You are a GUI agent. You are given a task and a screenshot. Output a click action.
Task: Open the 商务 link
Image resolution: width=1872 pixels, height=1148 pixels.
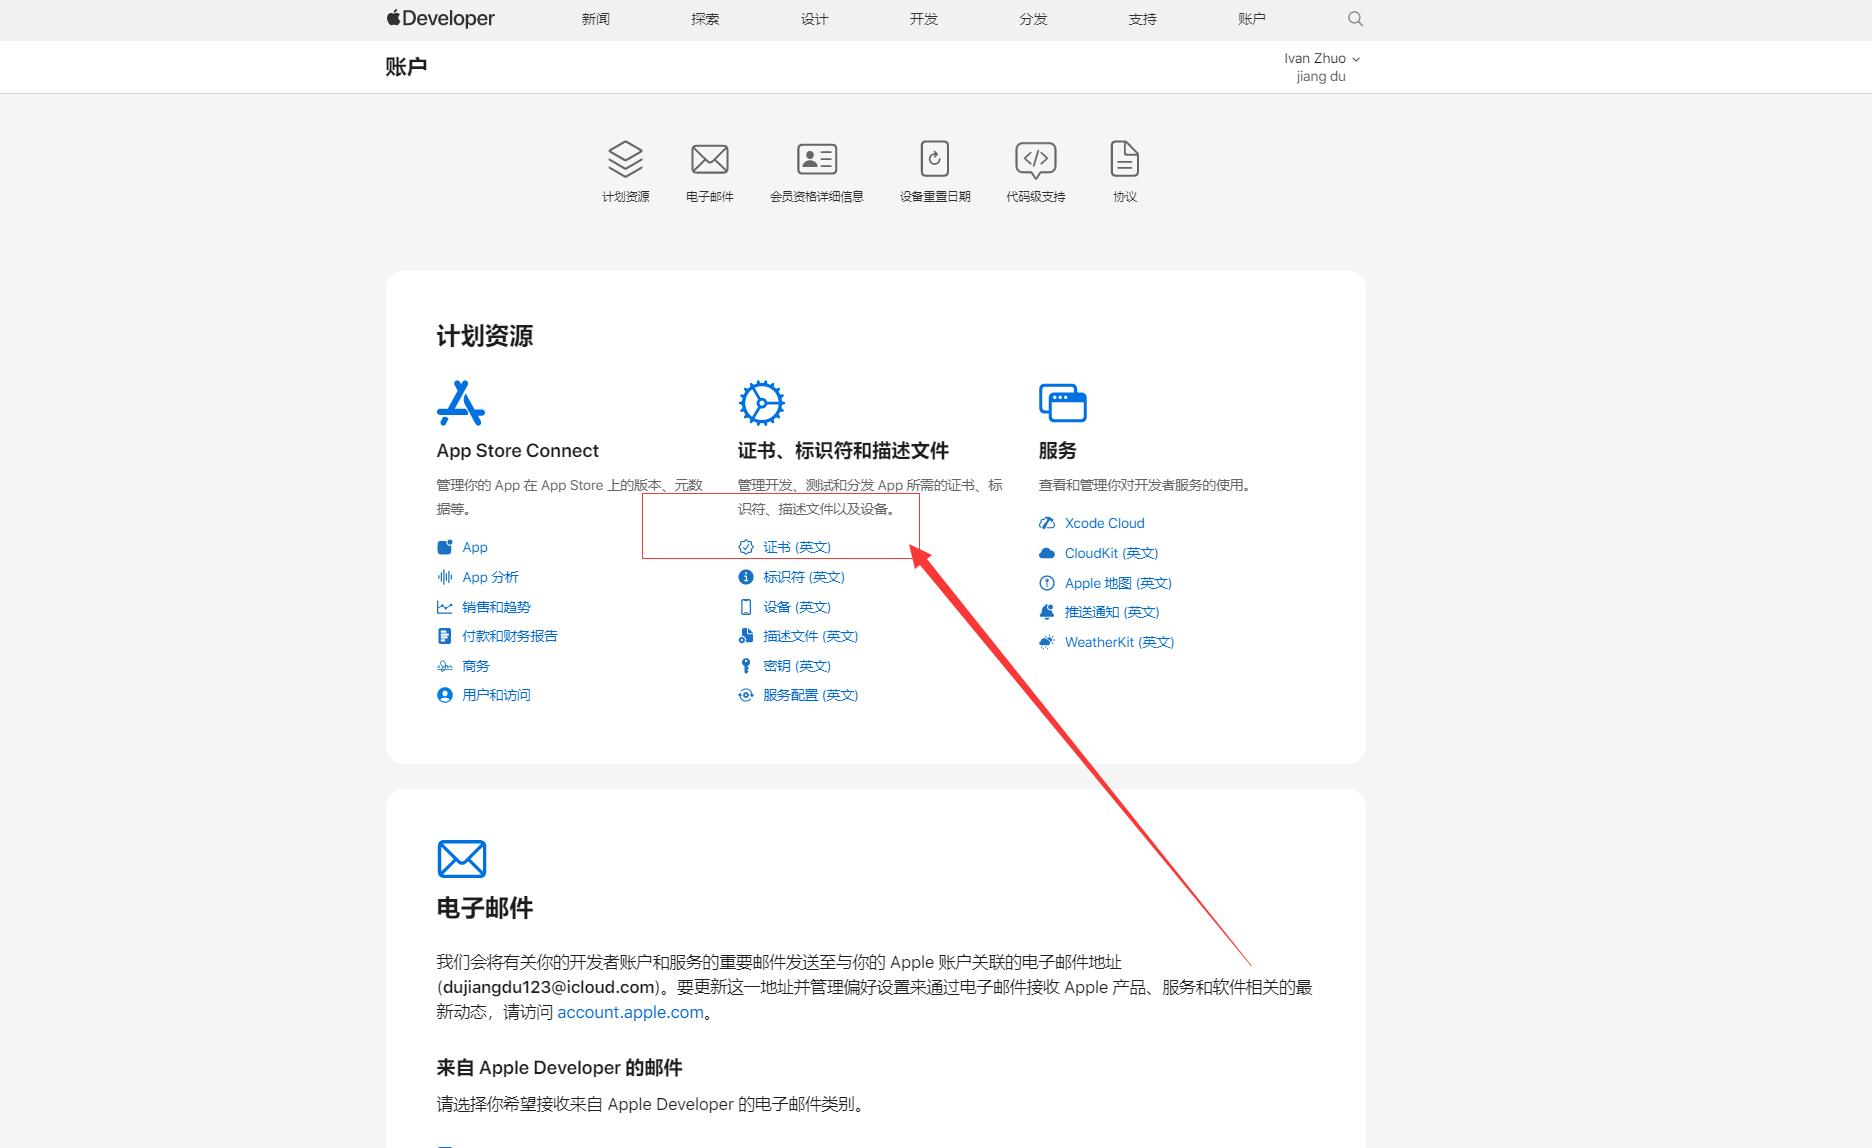476,666
